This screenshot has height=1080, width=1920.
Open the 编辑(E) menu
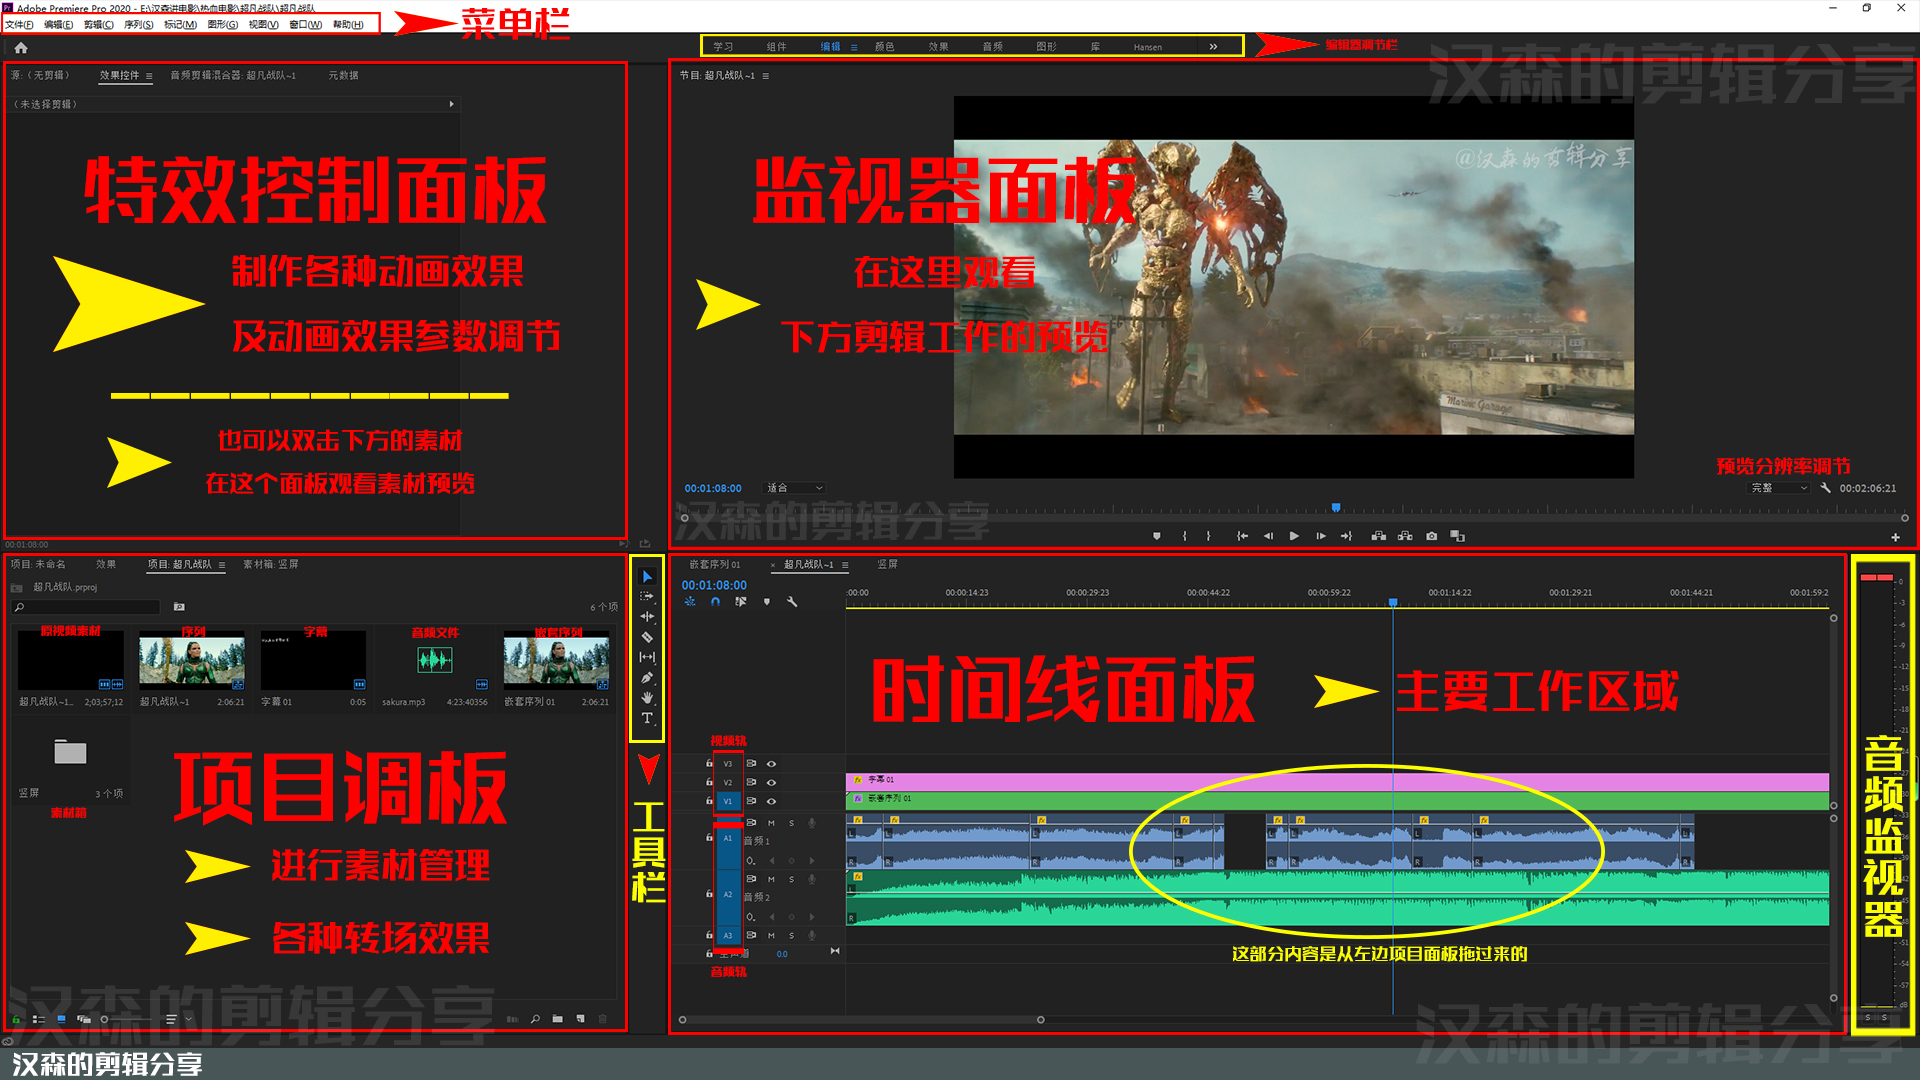tap(58, 25)
